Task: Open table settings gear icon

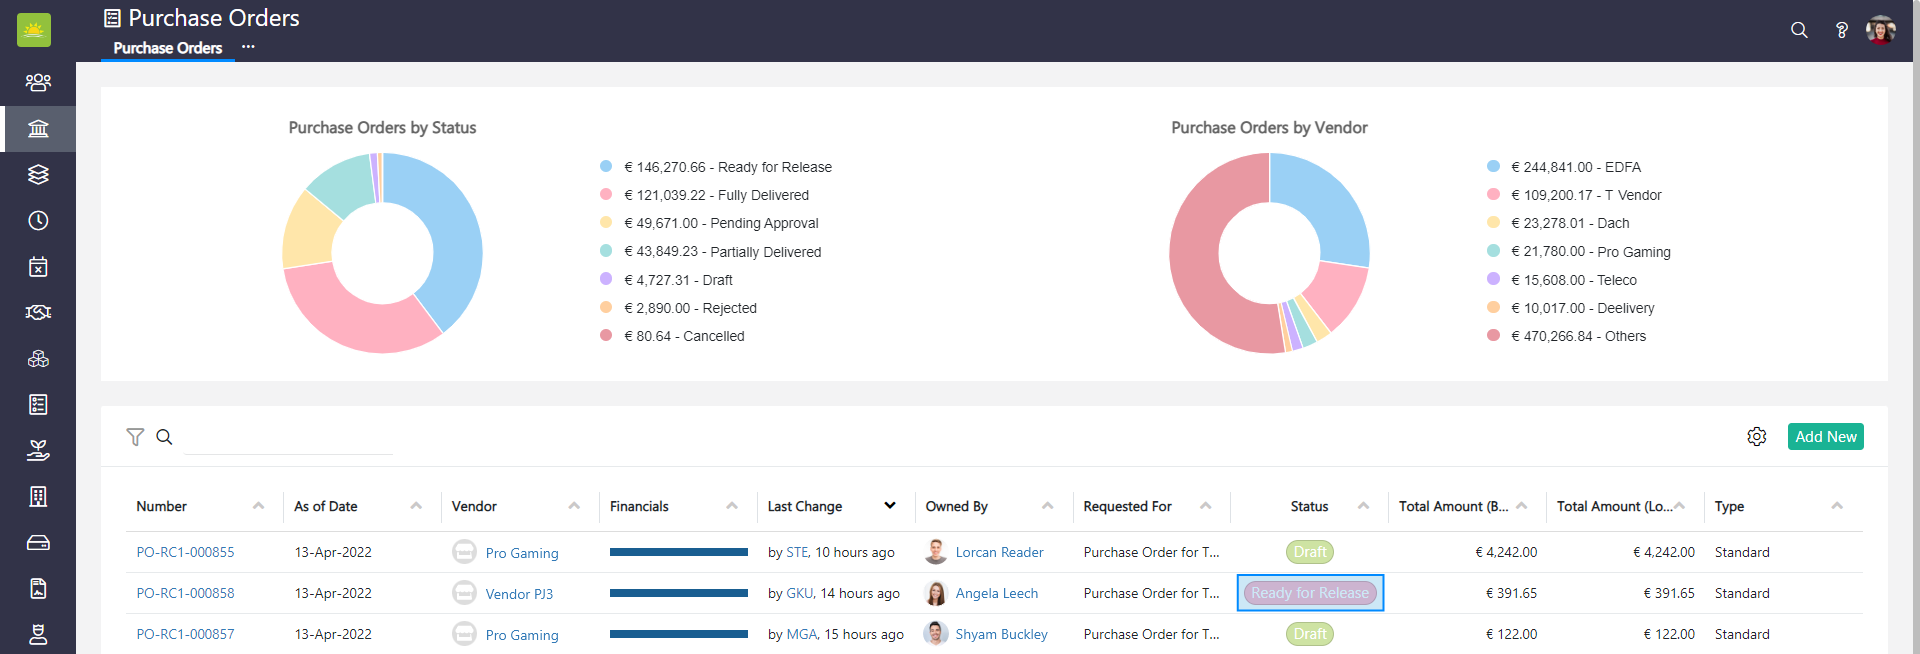Action: [x=1756, y=437]
